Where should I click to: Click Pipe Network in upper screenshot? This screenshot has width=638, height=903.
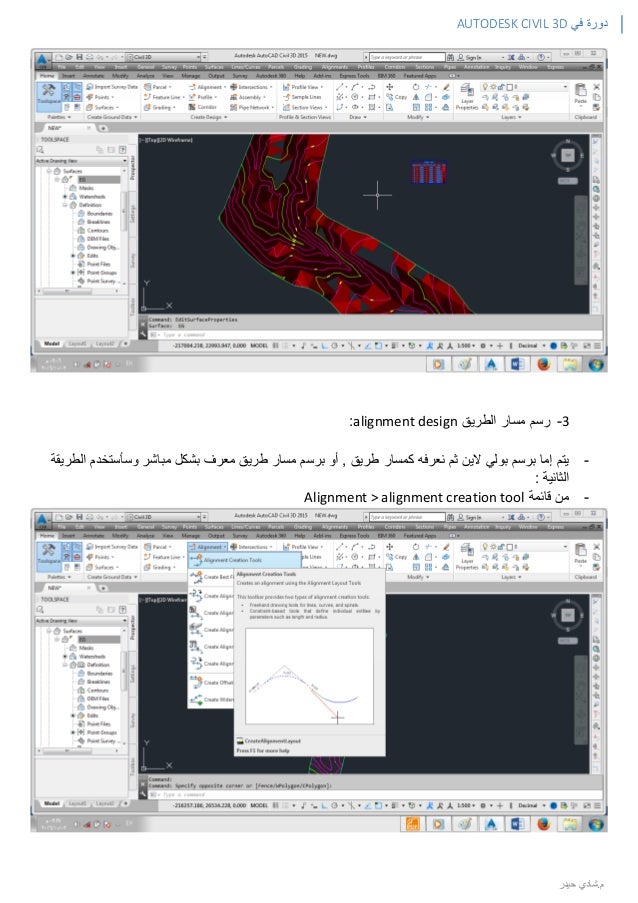(250, 108)
